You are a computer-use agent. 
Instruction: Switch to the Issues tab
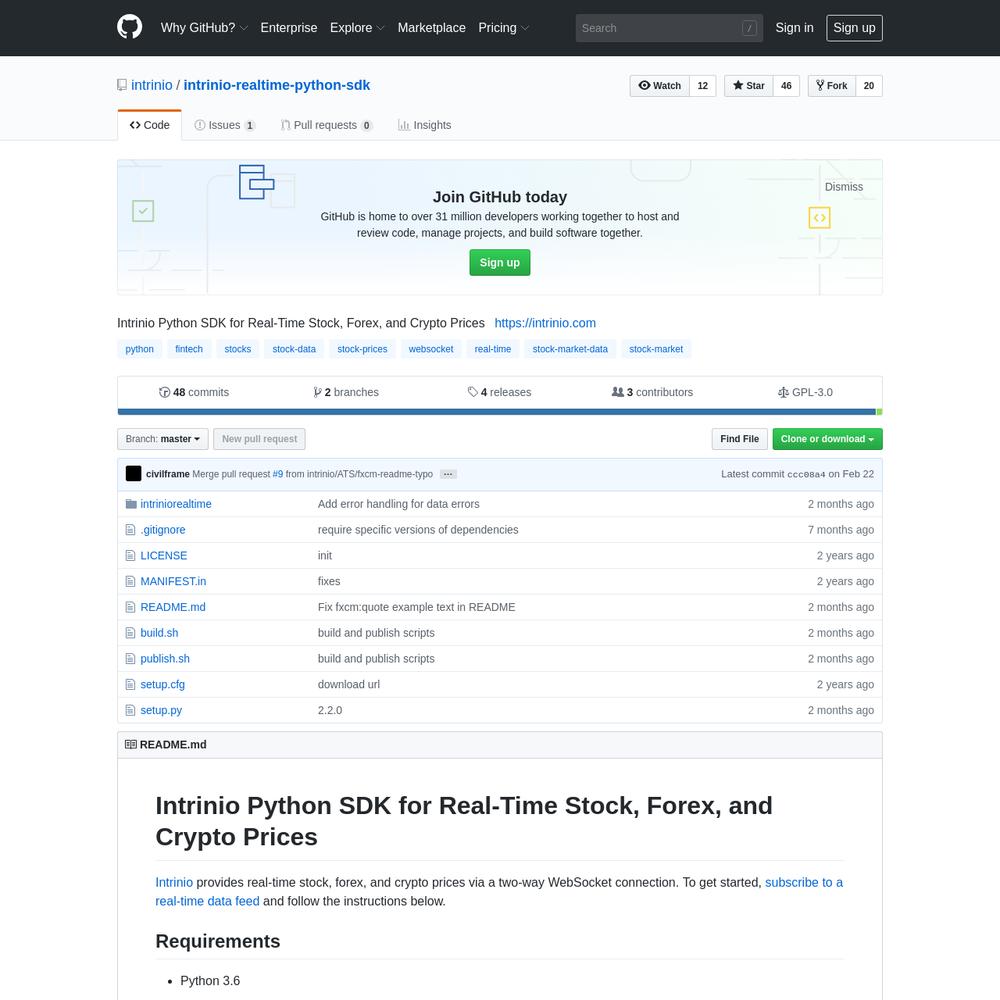225,125
